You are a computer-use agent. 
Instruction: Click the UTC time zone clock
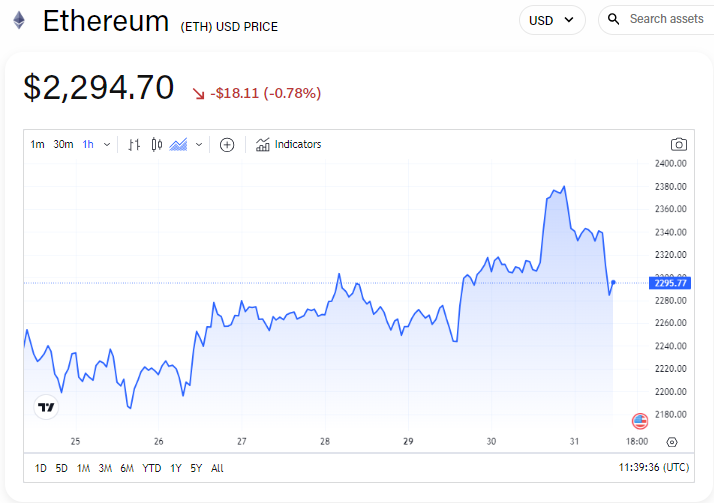click(x=655, y=468)
